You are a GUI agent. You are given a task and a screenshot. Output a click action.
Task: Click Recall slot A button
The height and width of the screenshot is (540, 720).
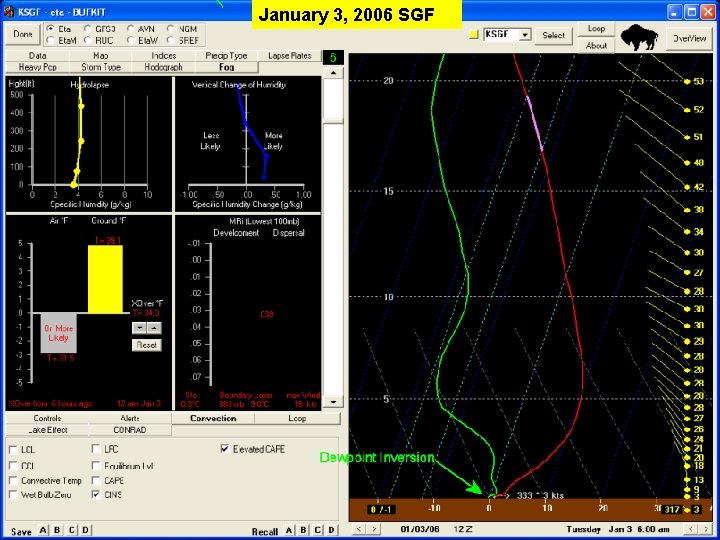coord(289,530)
